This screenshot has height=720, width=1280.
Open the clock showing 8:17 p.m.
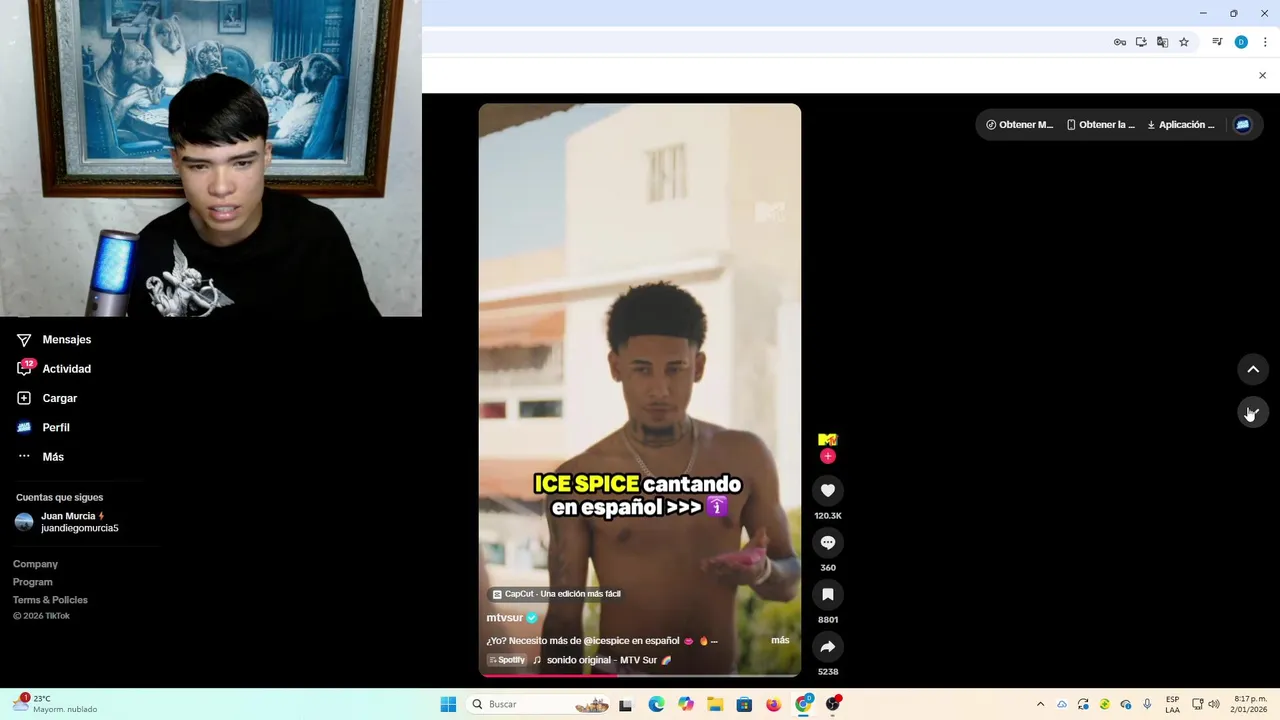coord(1249,704)
